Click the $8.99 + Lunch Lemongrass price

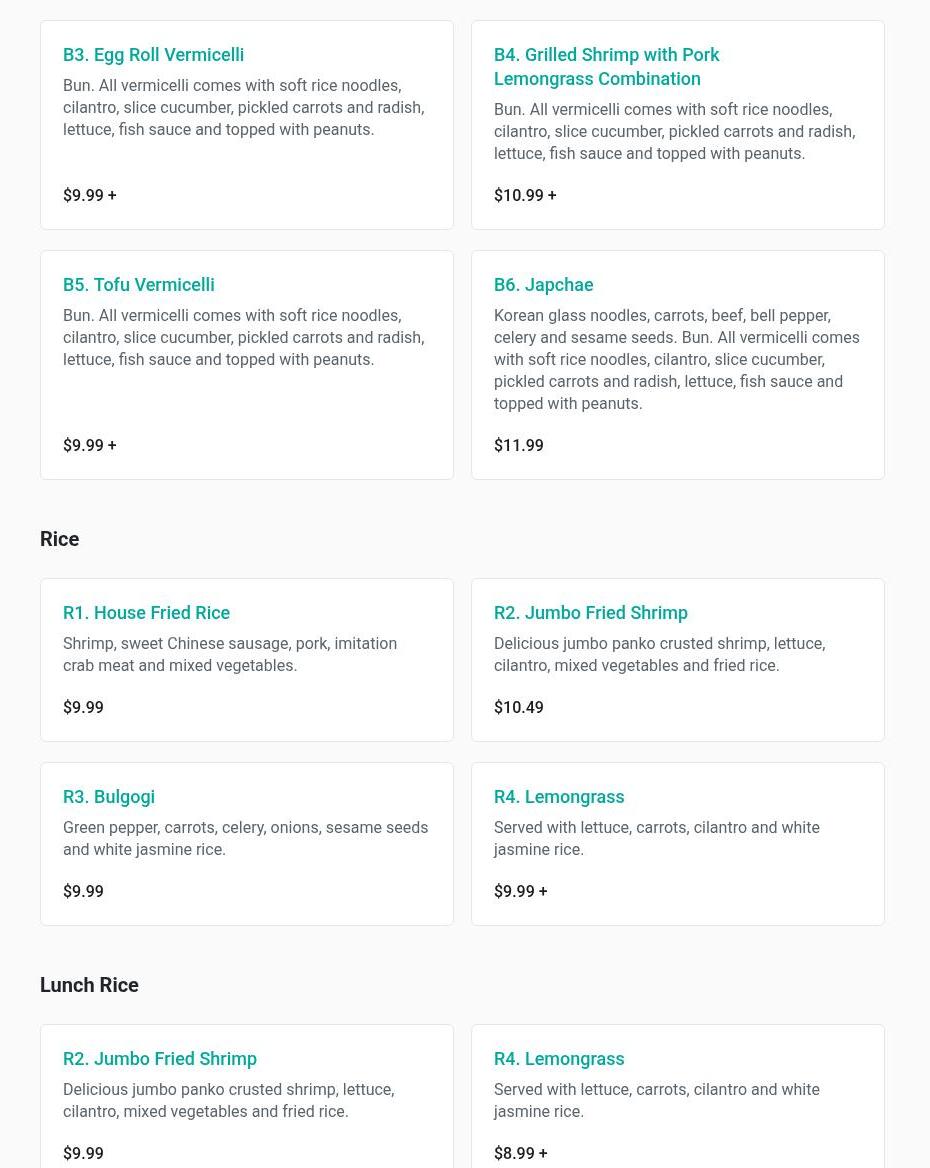[521, 1154]
